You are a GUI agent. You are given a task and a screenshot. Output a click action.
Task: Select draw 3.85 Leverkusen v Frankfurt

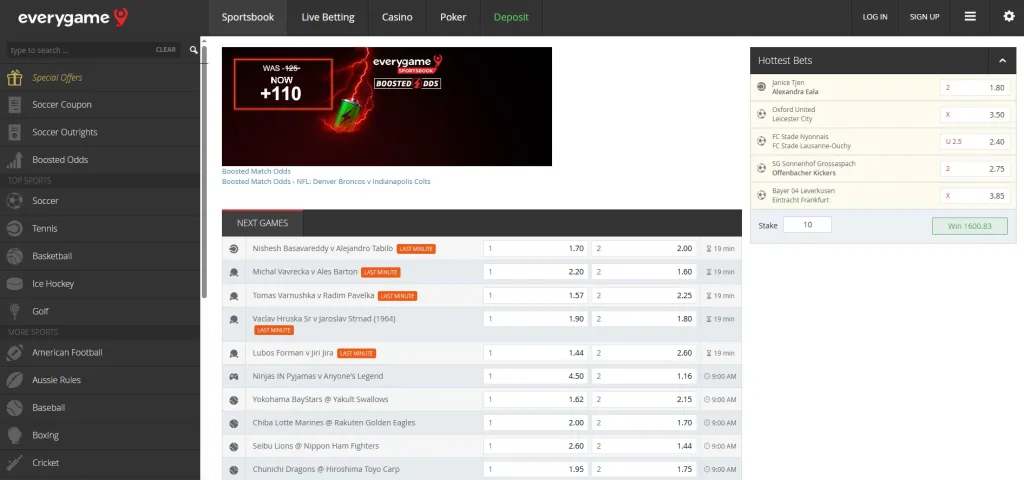pyautogui.click(x=974, y=195)
